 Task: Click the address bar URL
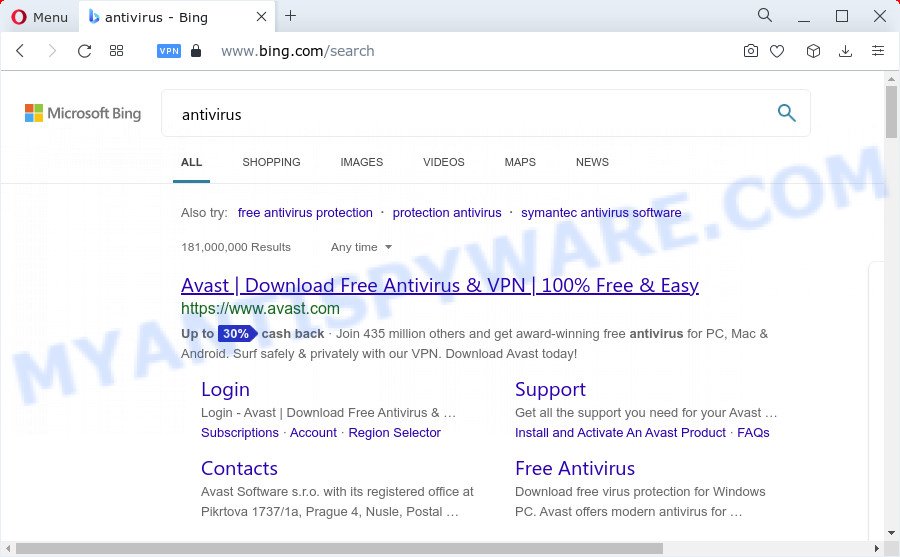[x=297, y=51]
